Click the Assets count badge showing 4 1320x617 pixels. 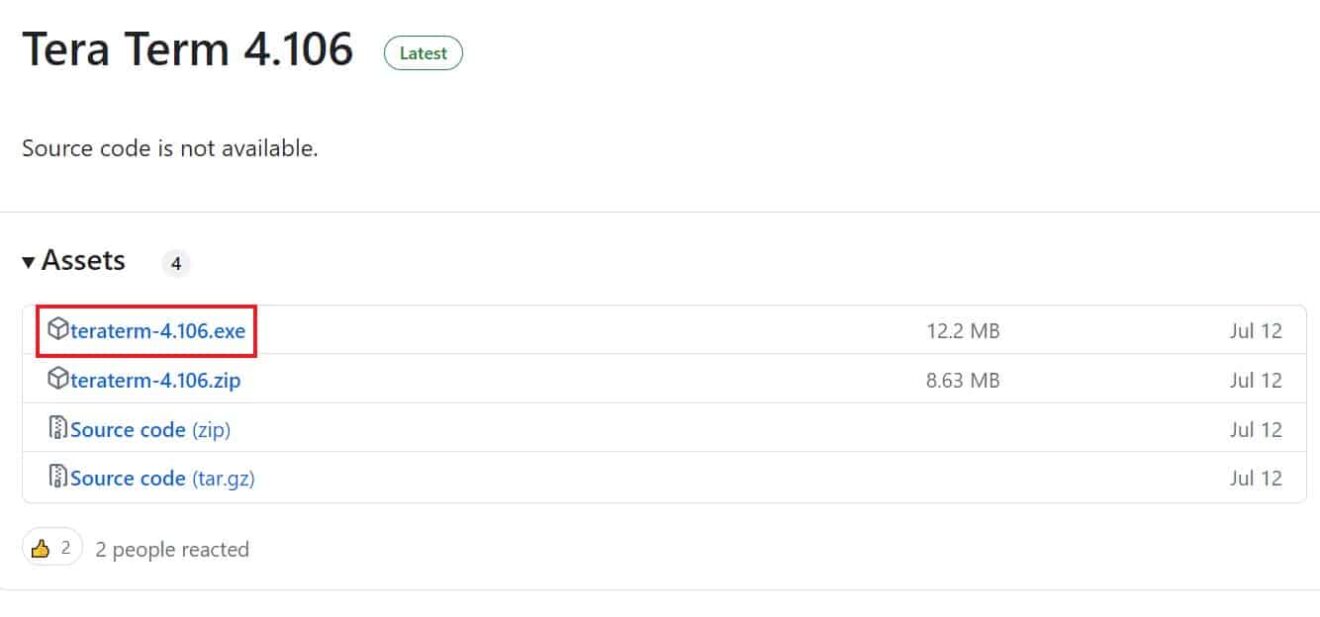tap(176, 264)
